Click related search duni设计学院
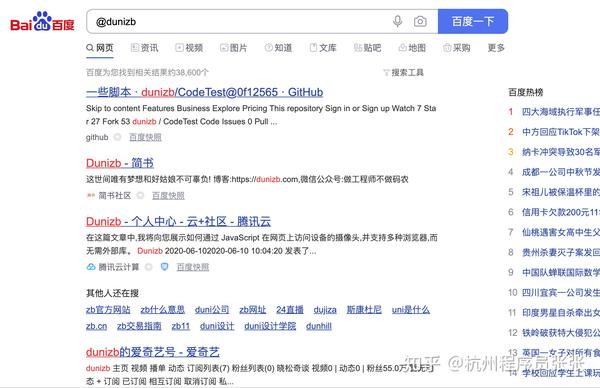Viewport: 600px width, 388px height. tap(270, 326)
